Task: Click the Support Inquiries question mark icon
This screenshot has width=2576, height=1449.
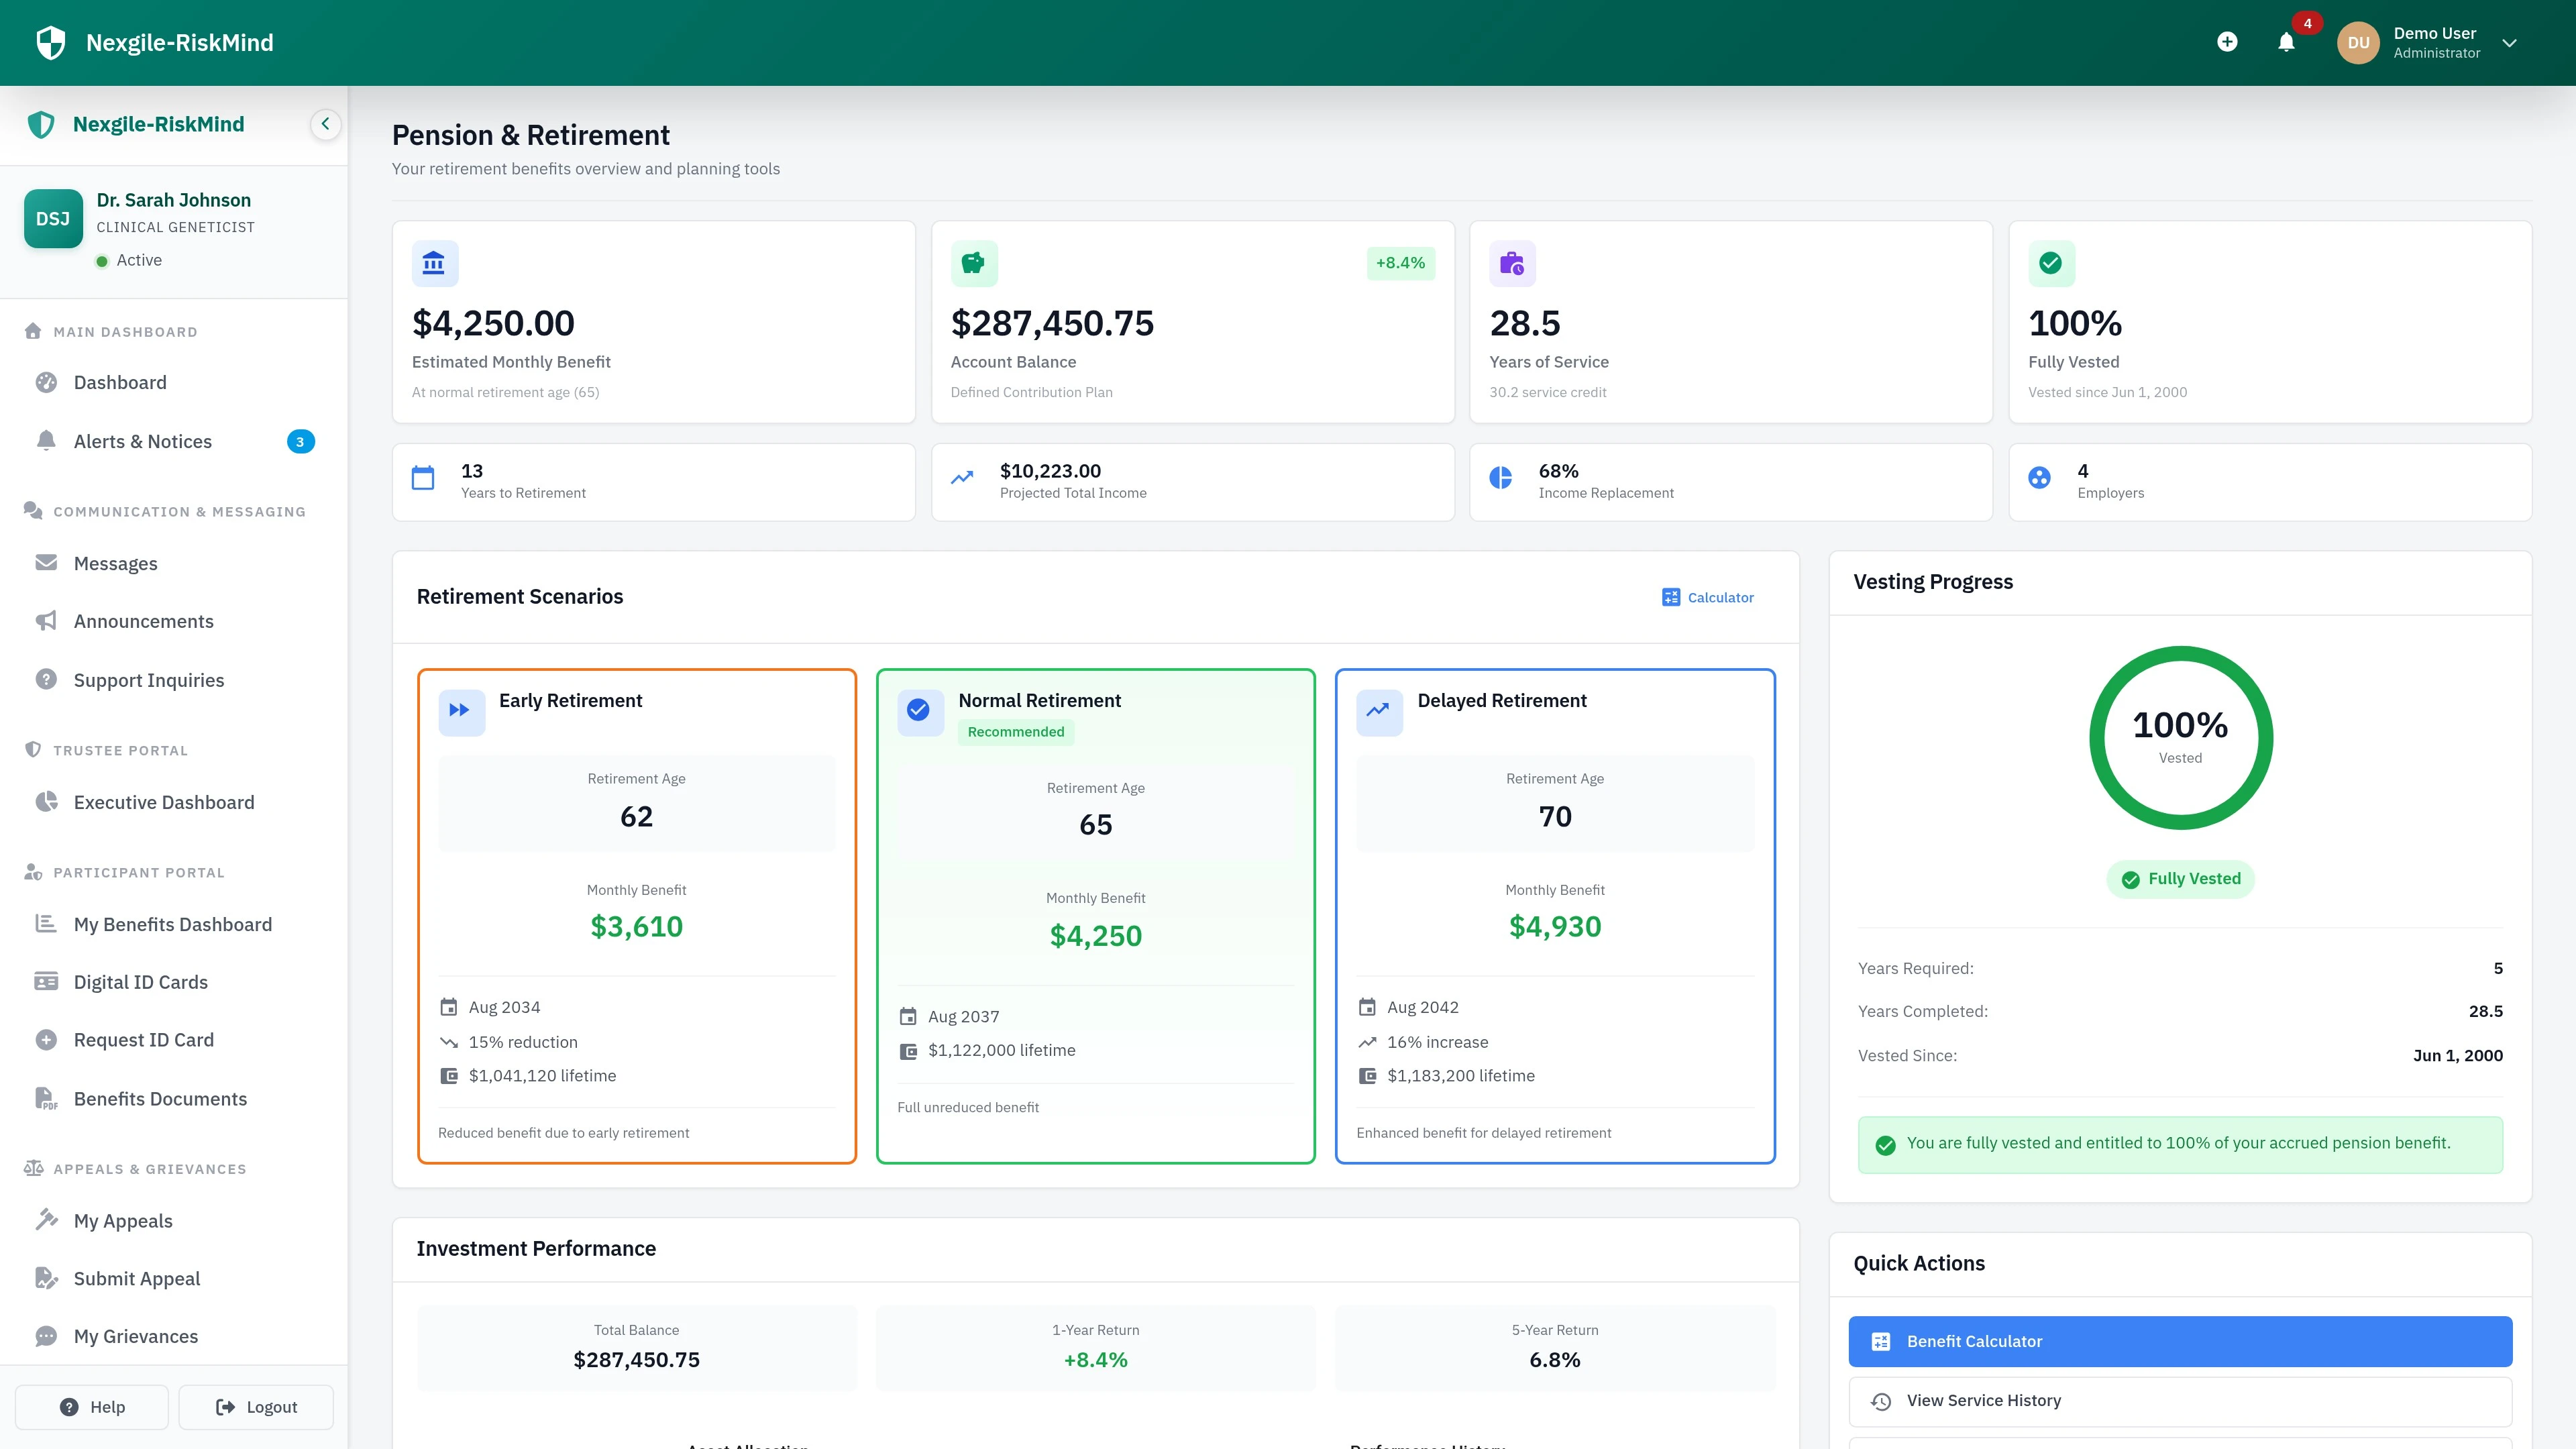Action: coord(46,679)
